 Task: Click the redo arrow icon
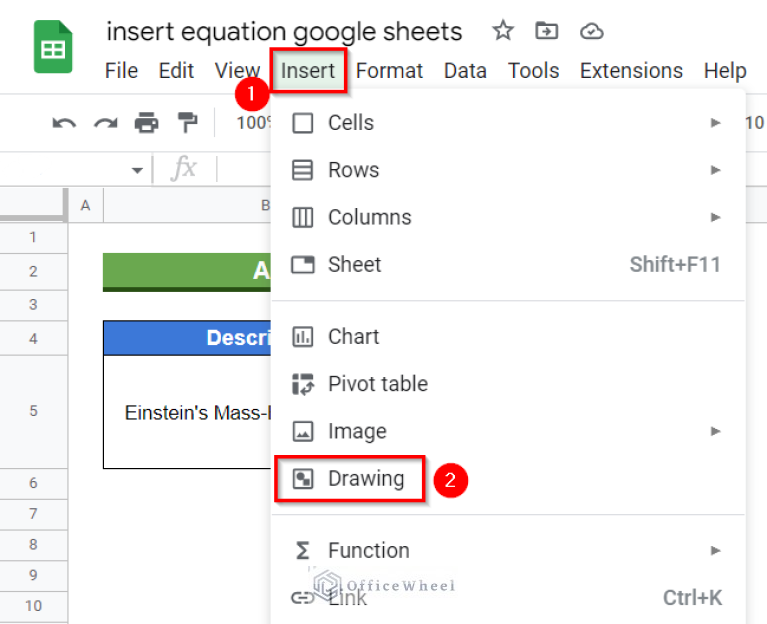[x=105, y=123]
